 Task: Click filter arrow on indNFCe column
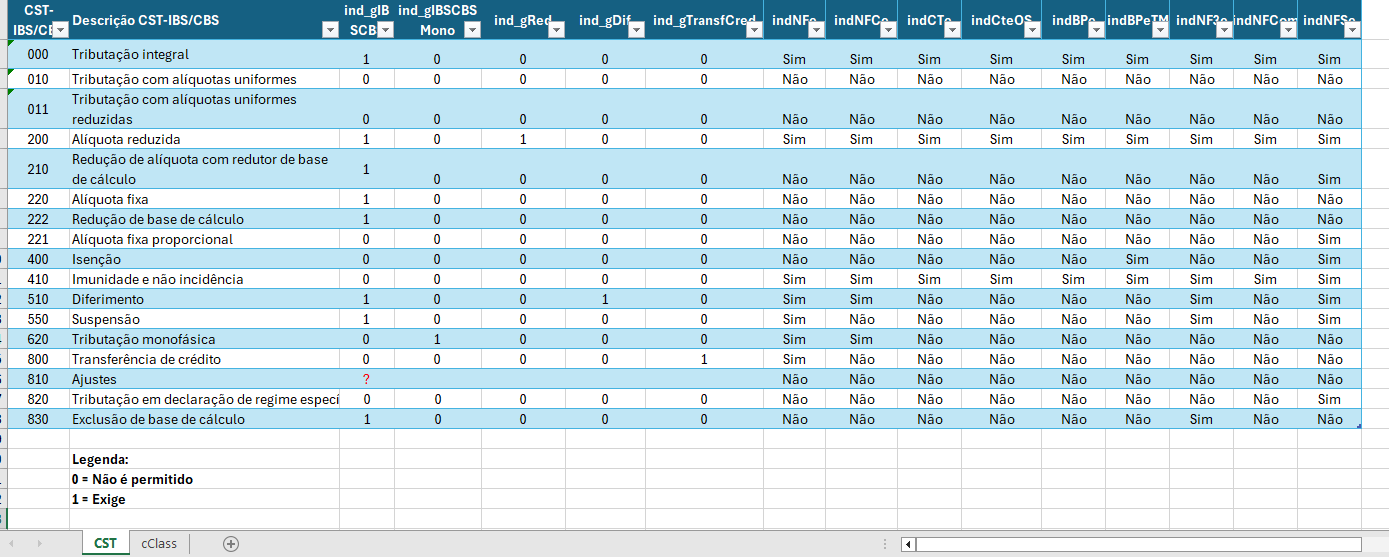pos(886,30)
